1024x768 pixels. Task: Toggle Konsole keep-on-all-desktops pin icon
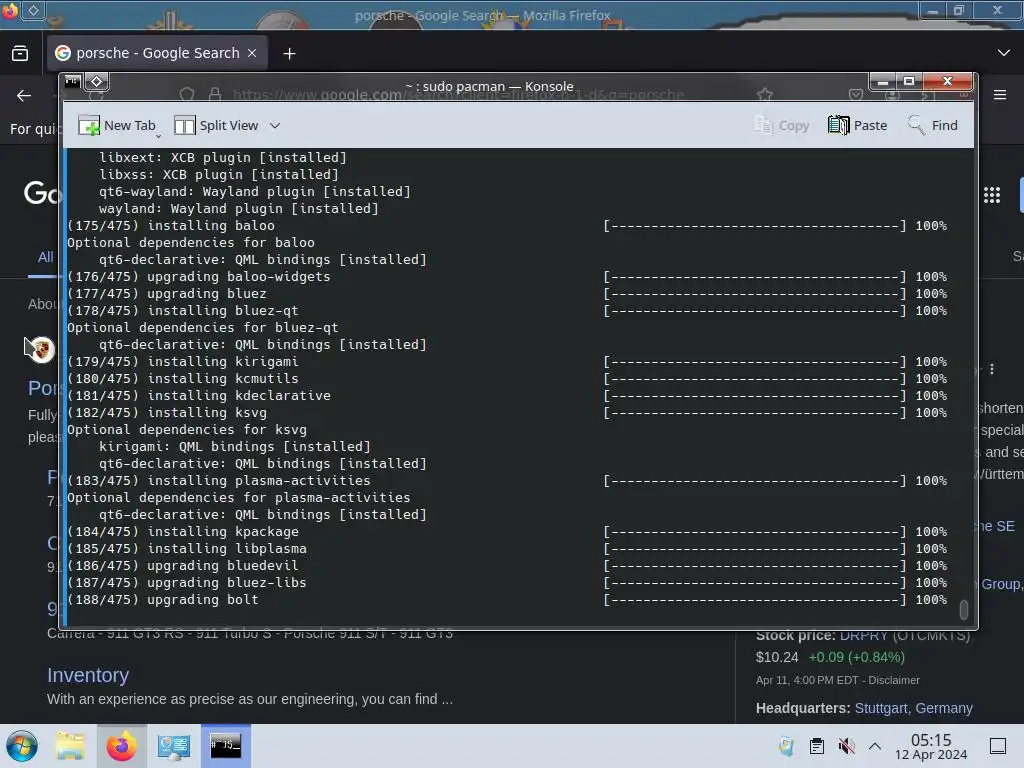[x=97, y=81]
